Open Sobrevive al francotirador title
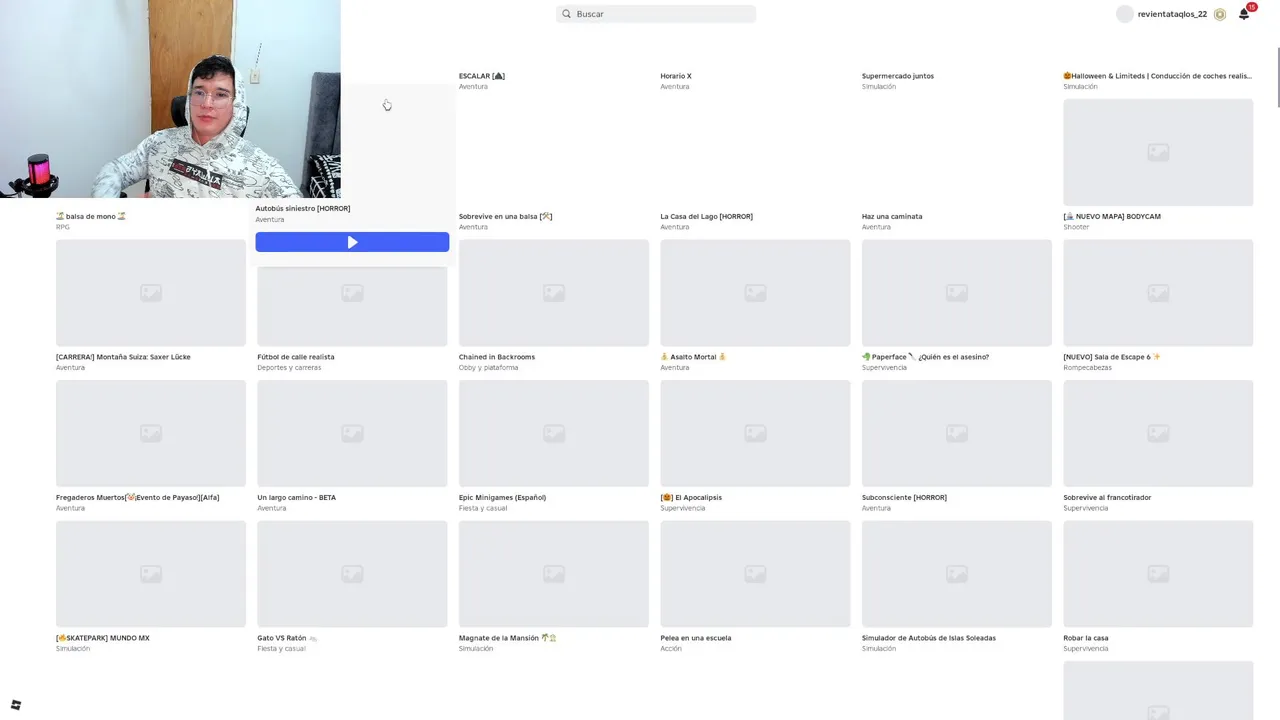1280x720 pixels. 1107,497
